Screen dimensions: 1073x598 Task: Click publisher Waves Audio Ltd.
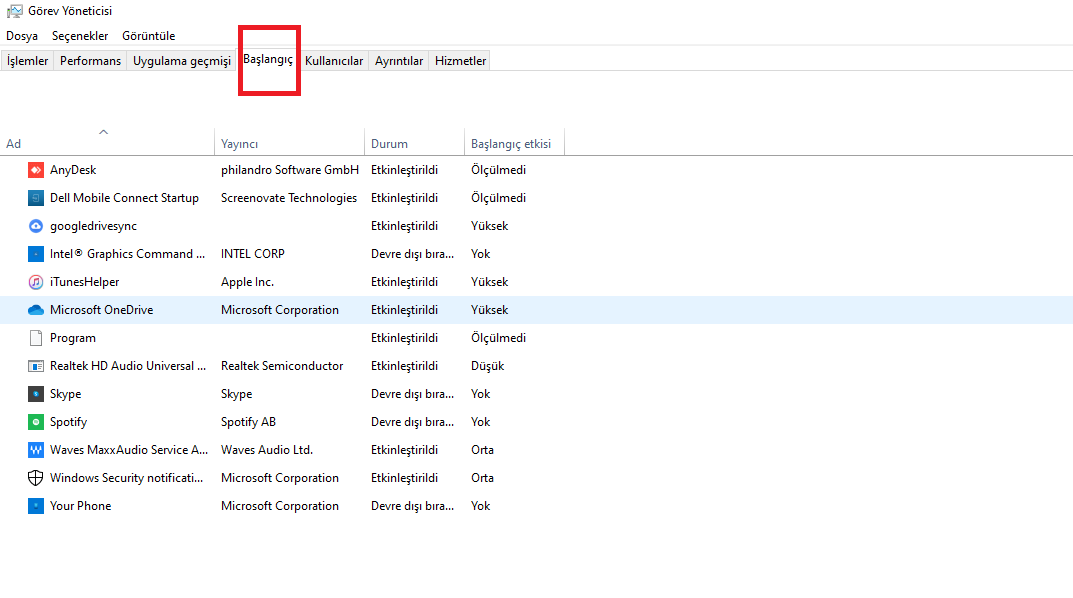(x=267, y=450)
